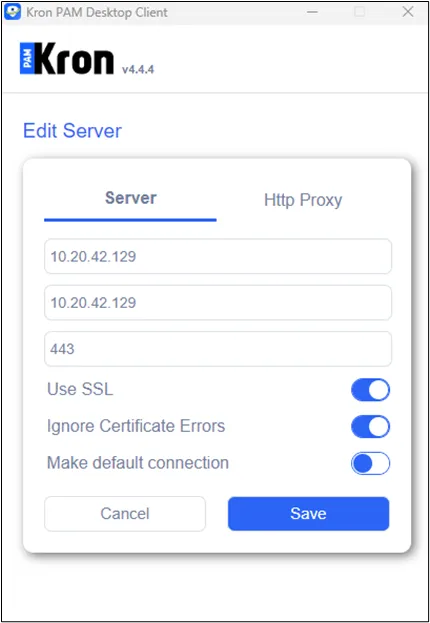
Task: Close the Kron PAM Desktop Client window
Action: pyautogui.click(x=408, y=12)
